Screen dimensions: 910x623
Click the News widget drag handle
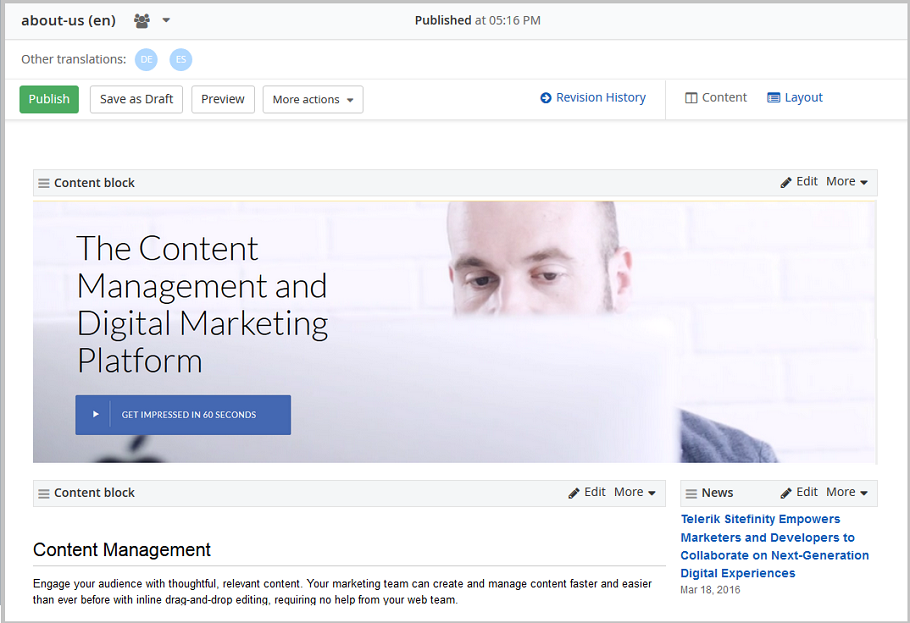pyautogui.click(x=691, y=494)
